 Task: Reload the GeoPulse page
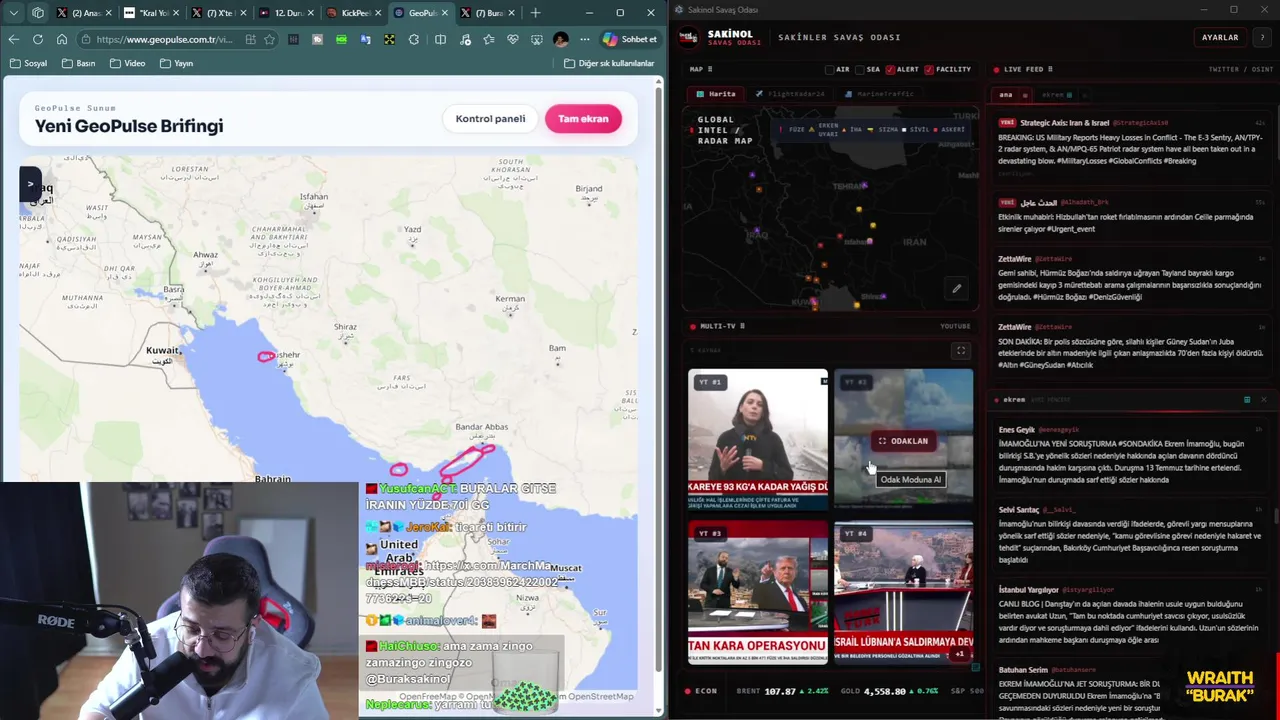point(37,39)
